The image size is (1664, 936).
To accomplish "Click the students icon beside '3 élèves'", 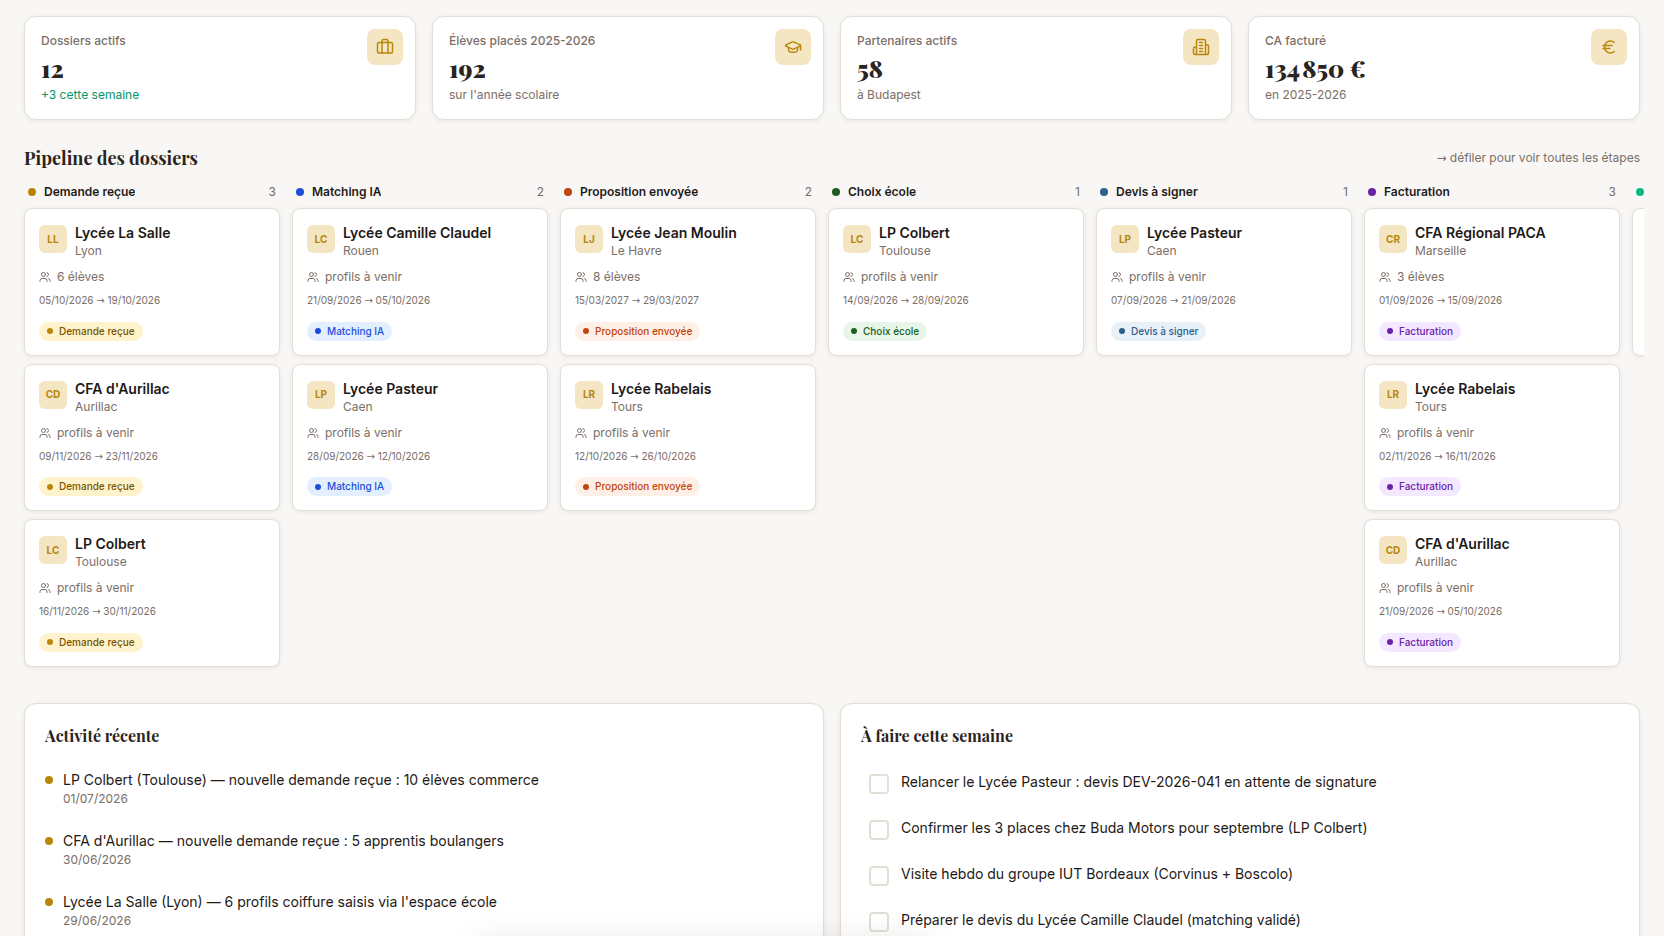I will (1385, 277).
